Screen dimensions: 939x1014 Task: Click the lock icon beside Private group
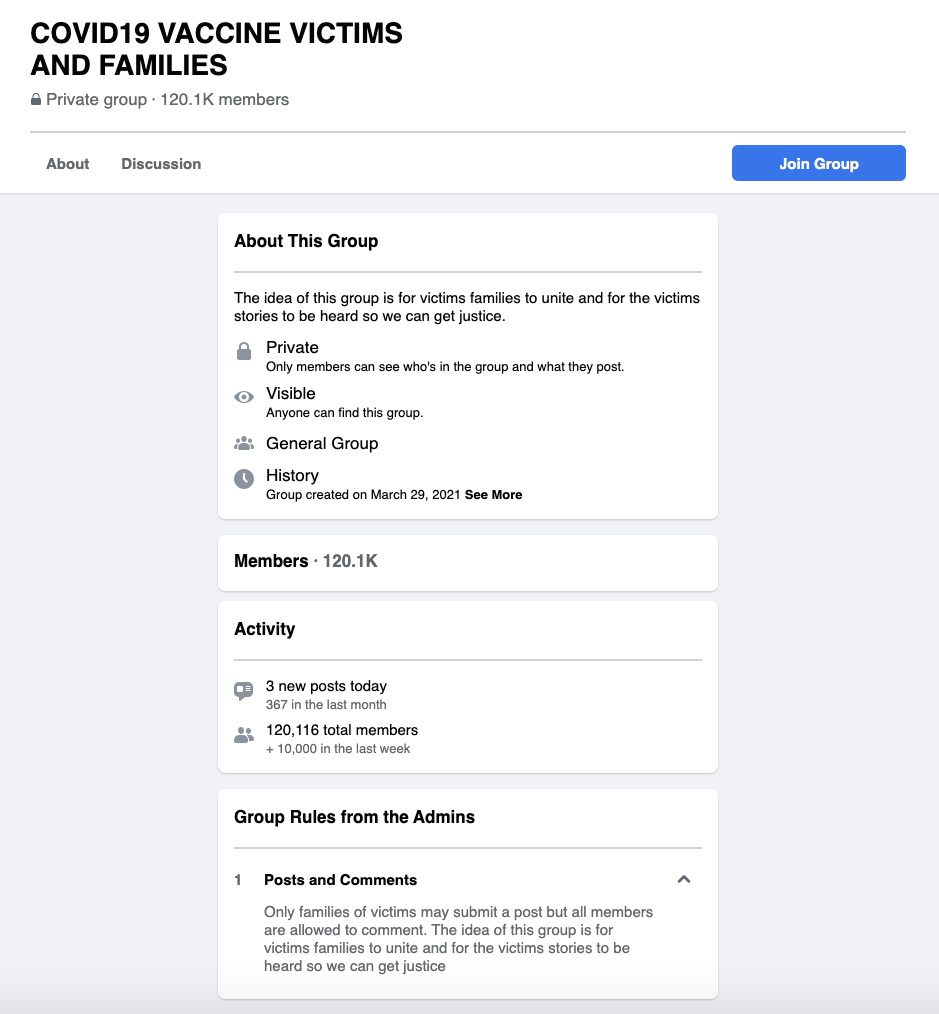(36, 100)
